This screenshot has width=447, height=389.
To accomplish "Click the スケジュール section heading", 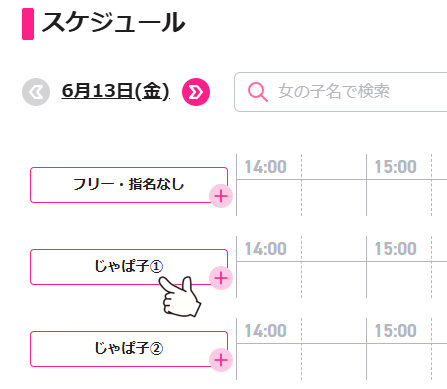I will pyautogui.click(x=113, y=23).
